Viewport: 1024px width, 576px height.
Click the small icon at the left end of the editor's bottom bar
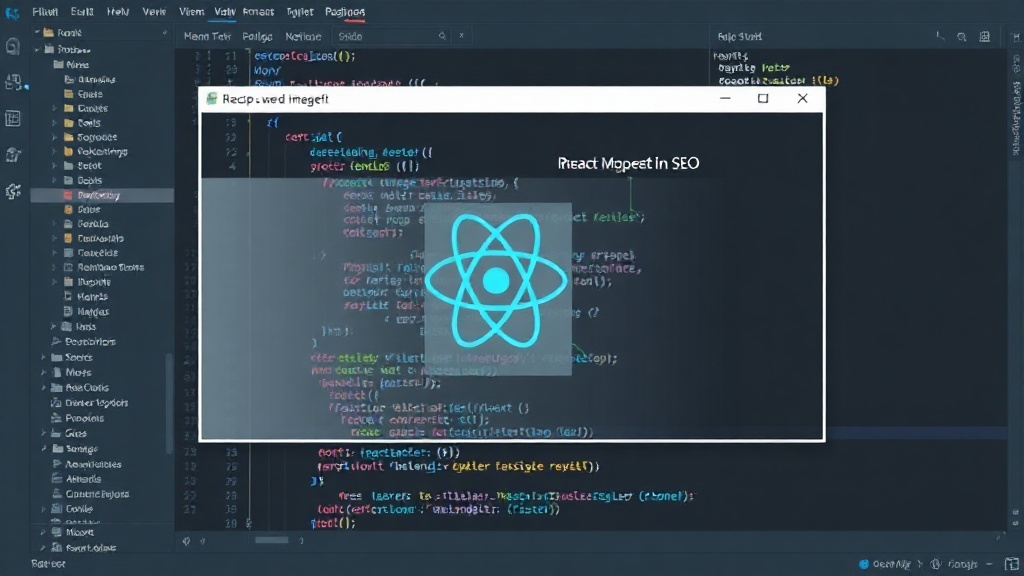point(187,541)
